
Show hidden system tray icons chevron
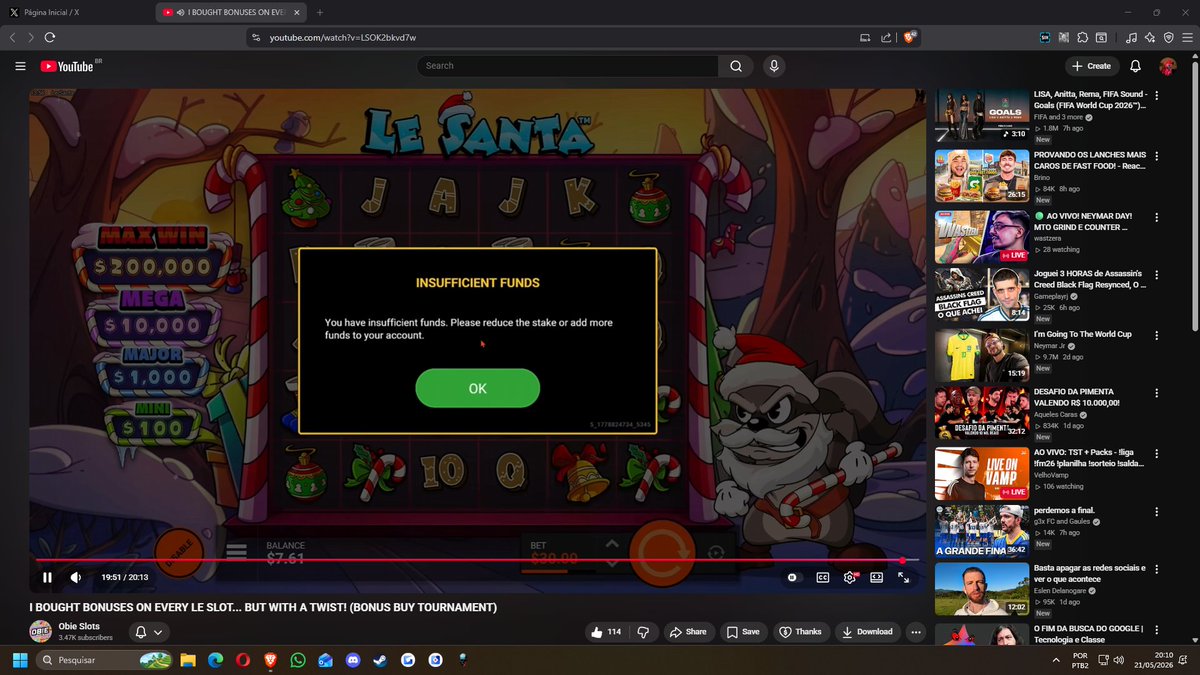[x=1058, y=661]
